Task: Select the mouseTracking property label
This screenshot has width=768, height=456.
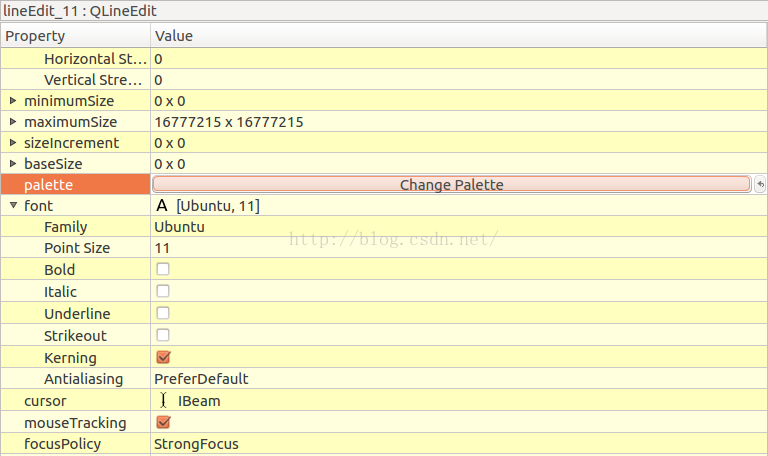Action: pos(75,423)
